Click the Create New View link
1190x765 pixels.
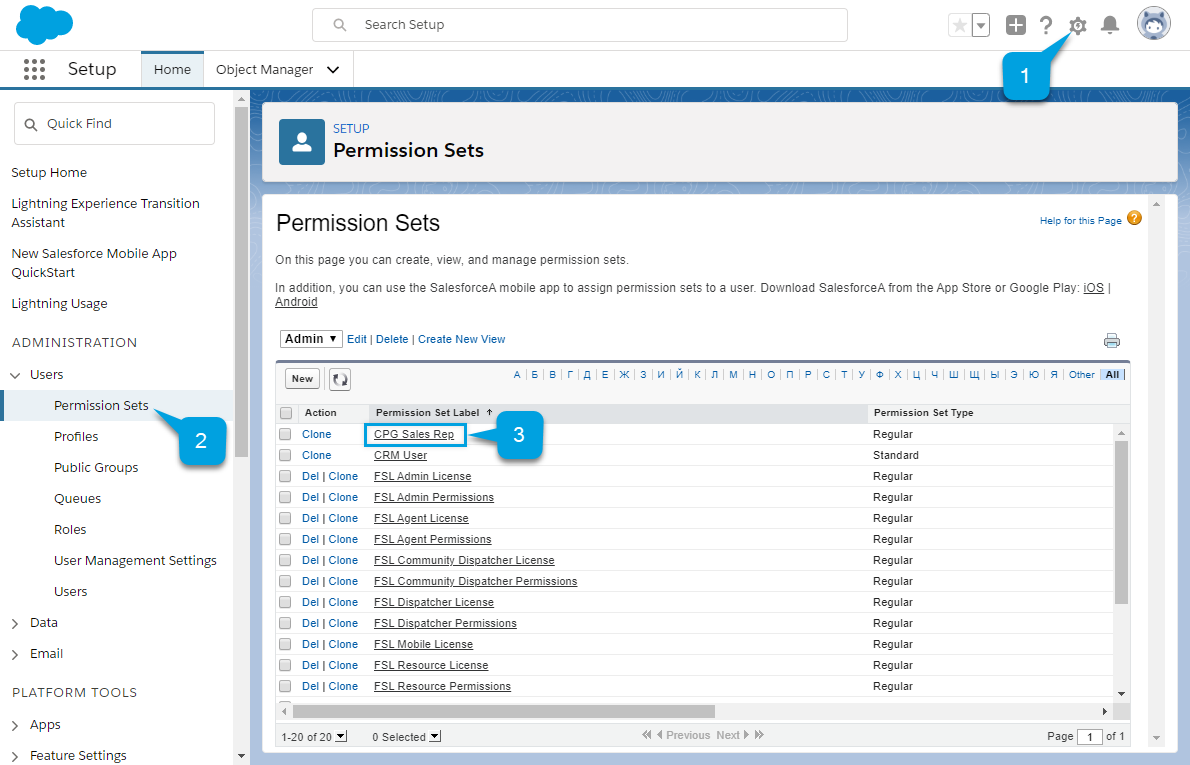461,338
